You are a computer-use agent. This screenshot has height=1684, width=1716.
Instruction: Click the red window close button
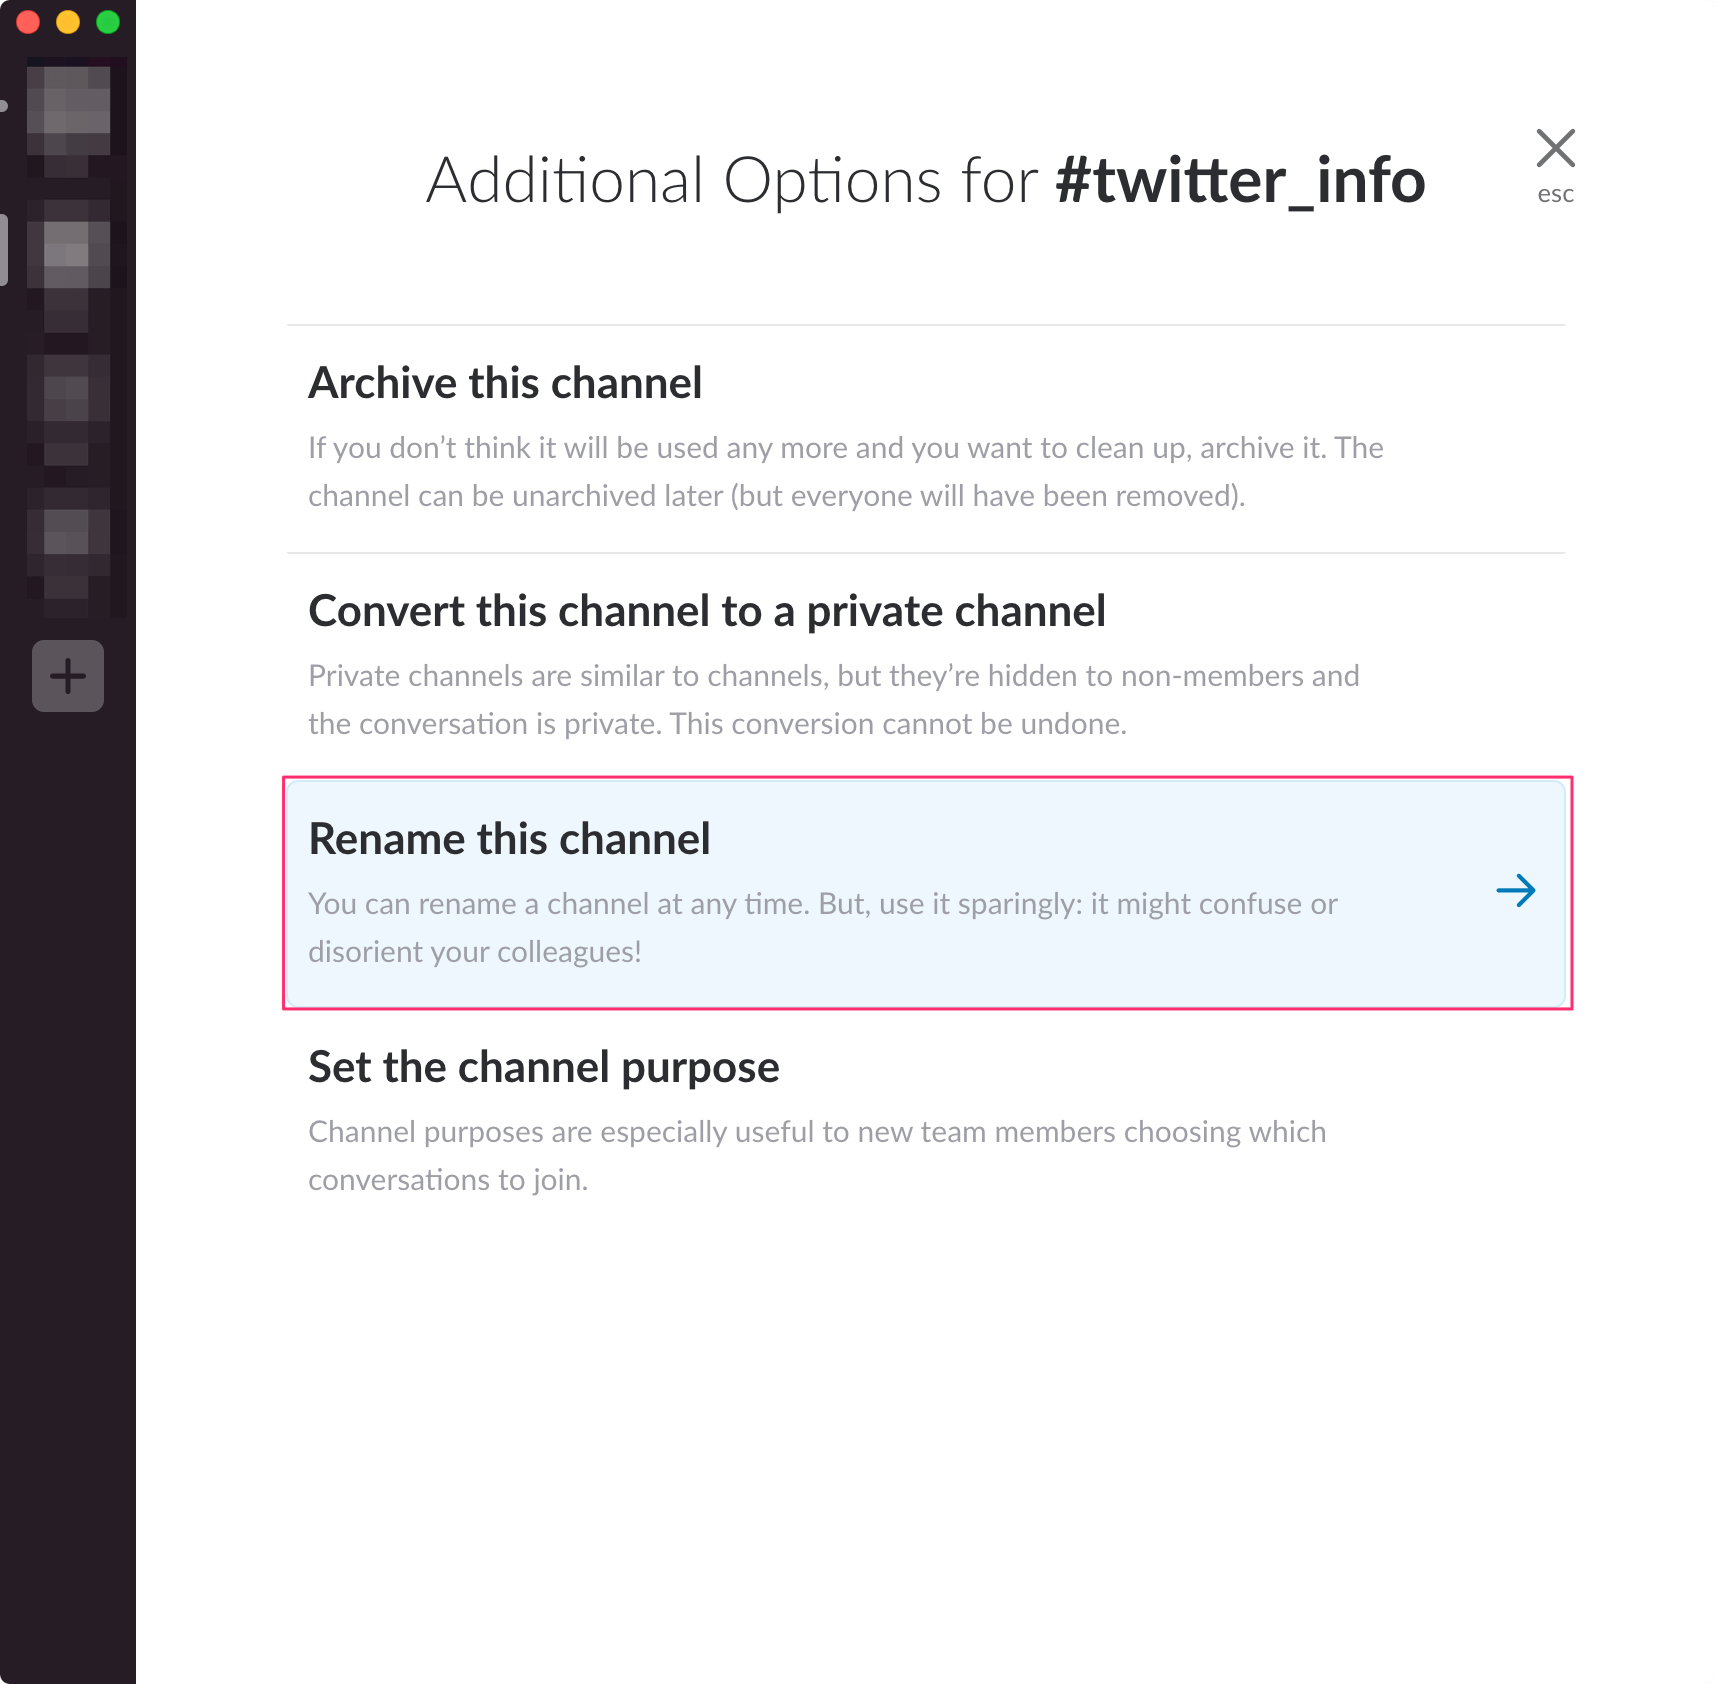[28, 22]
